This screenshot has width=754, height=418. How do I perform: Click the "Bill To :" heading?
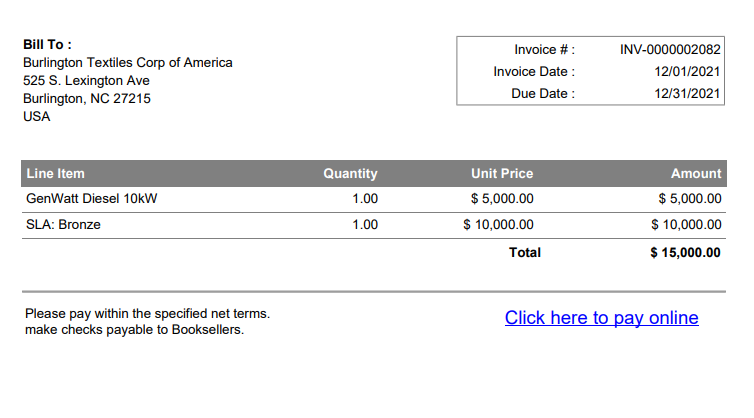tap(47, 45)
